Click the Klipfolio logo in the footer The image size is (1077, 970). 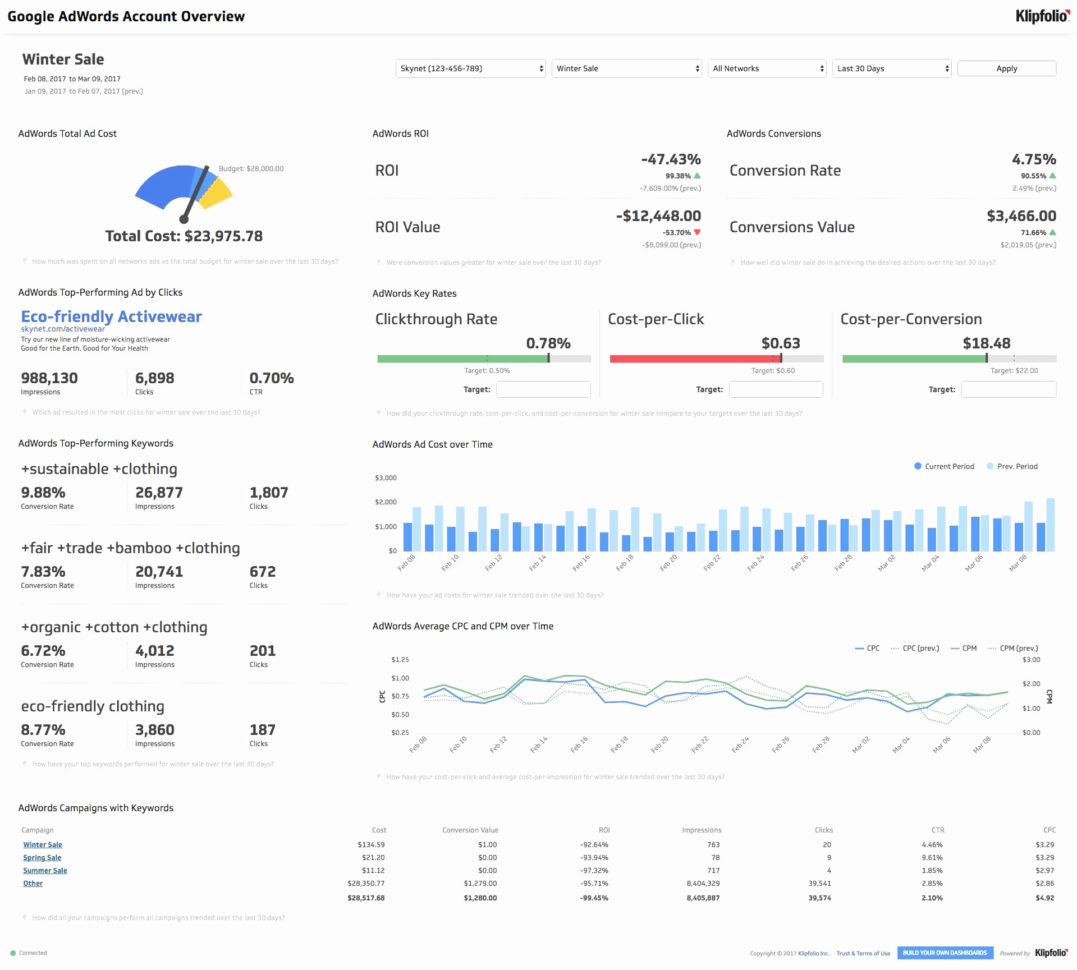(x=1049, y=953)
